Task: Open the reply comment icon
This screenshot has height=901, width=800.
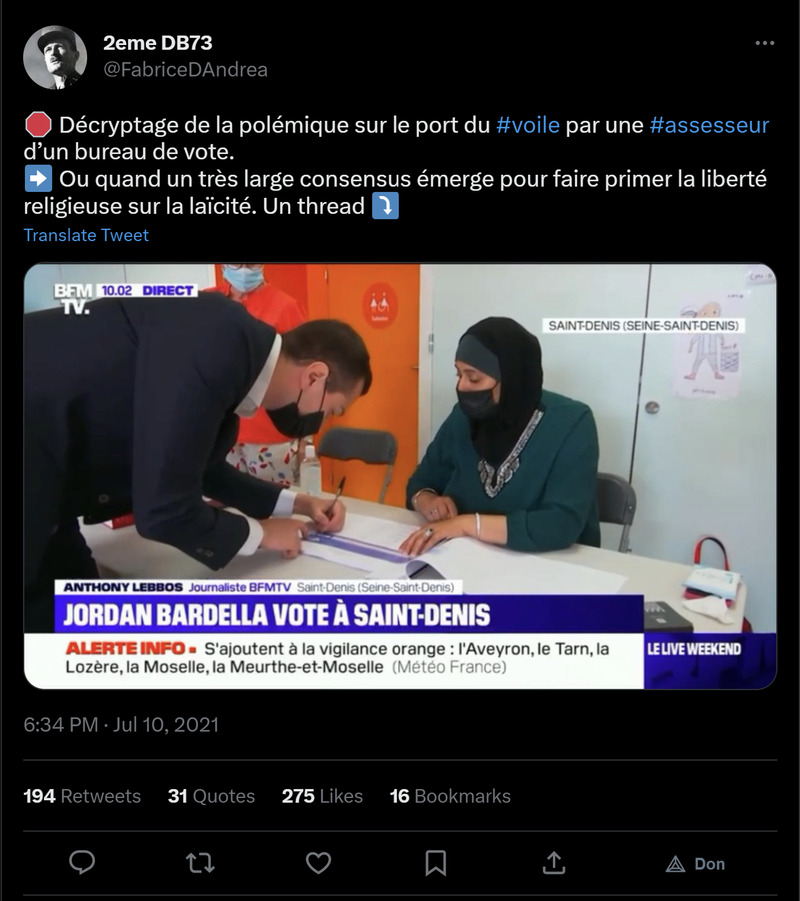Action: pyautogui.click(x=82, y=863)
